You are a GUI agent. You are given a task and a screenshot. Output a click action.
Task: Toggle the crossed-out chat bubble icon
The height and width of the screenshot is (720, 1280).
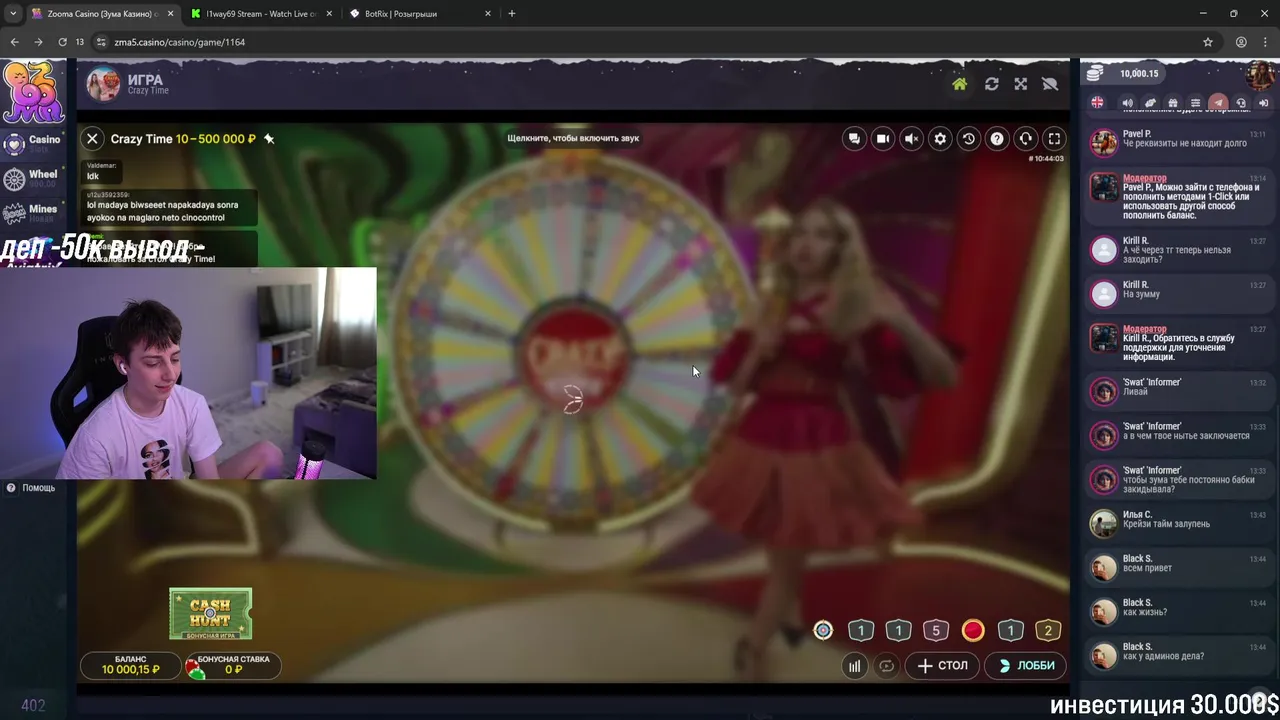(x=1050, y=84)
